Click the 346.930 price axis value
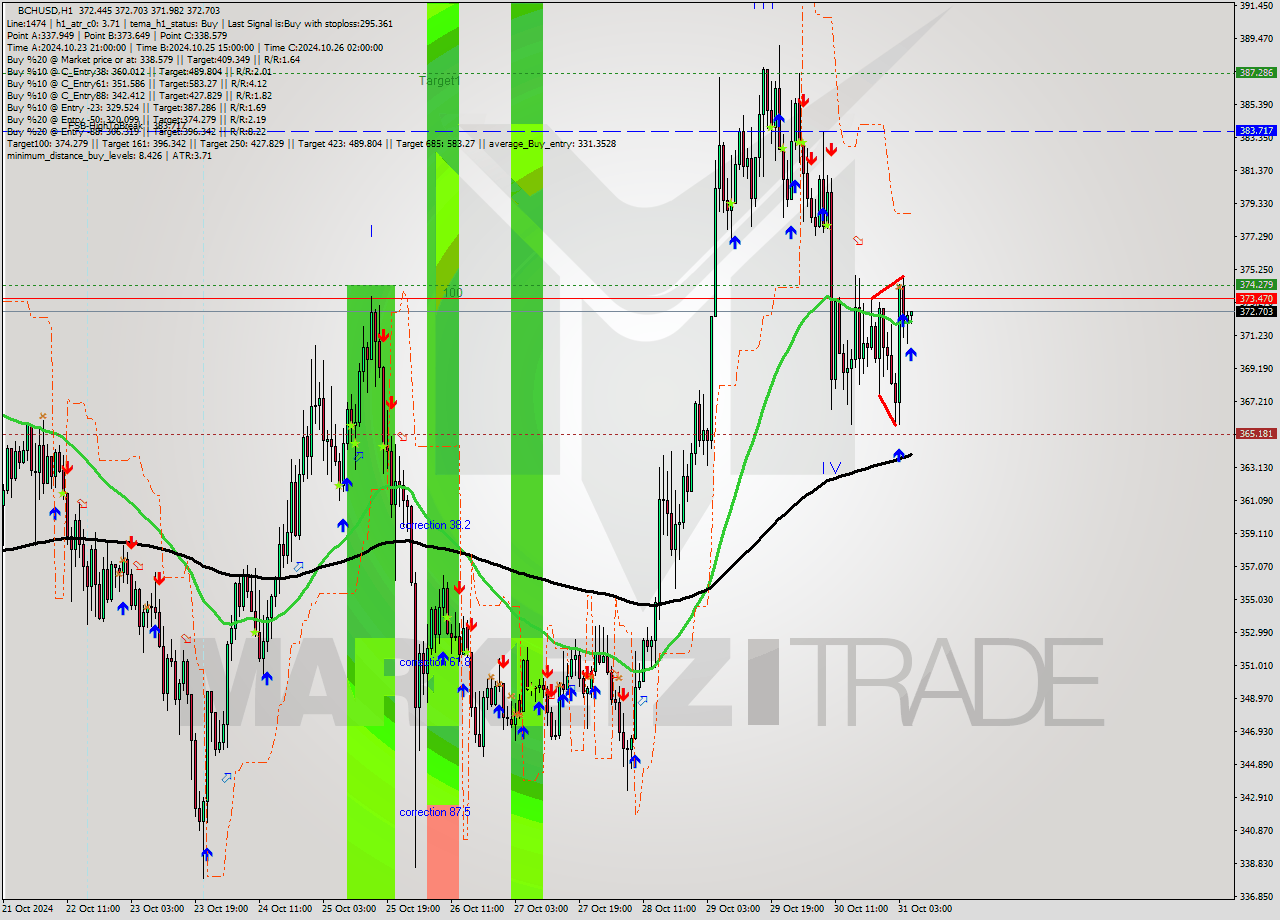Image resolution: width=1280 pixels, height=920 pixels. 1256,731
